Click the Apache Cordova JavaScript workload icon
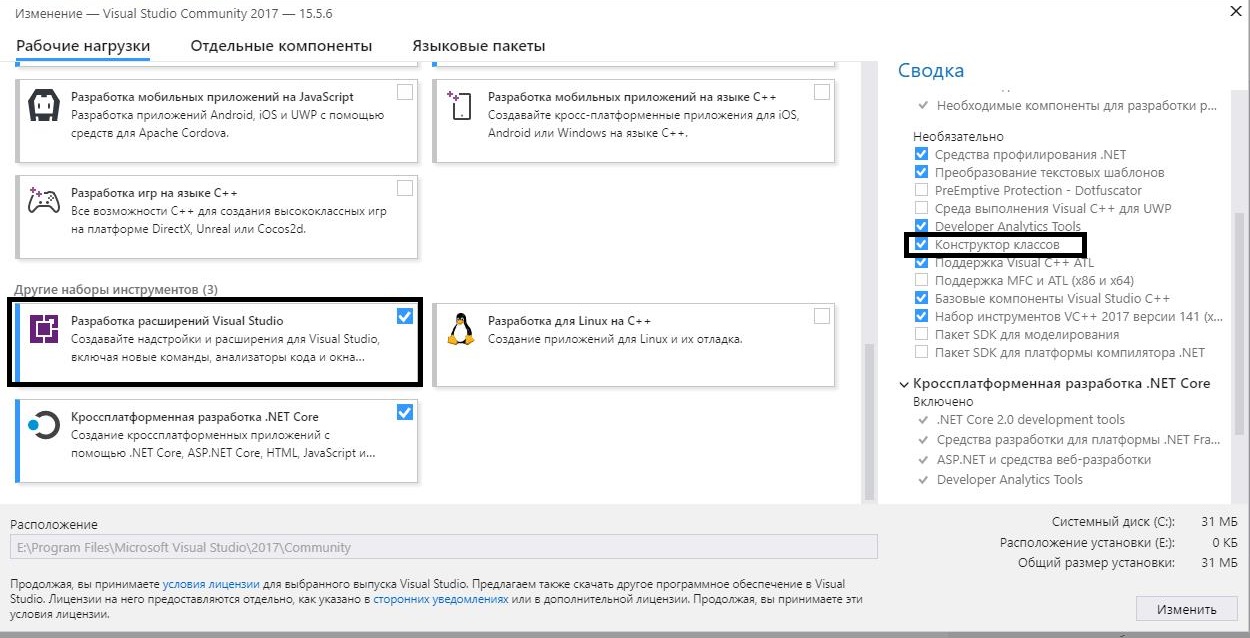1250x638 pixels. (43, 107)
